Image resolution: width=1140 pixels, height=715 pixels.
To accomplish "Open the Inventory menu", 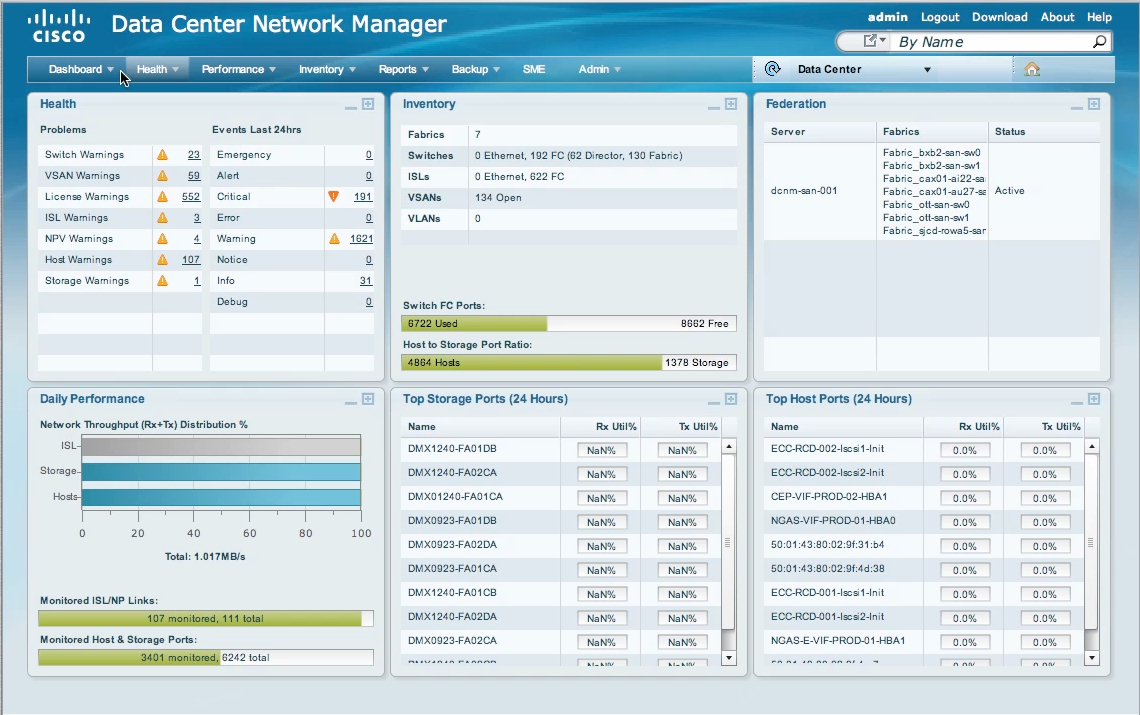I will point(327,69).
